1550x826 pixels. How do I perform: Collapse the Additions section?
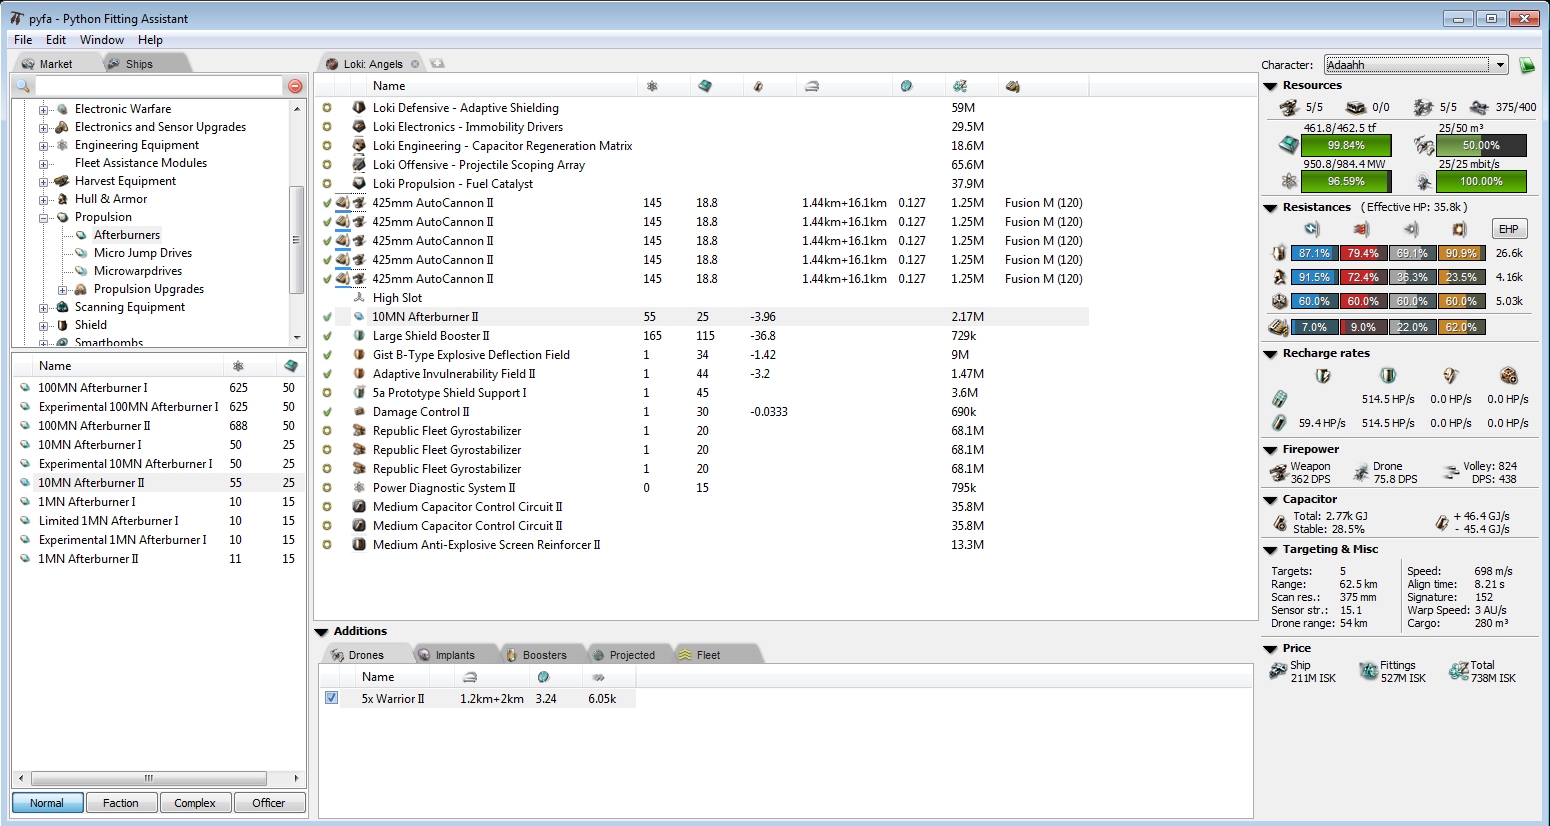321,632
